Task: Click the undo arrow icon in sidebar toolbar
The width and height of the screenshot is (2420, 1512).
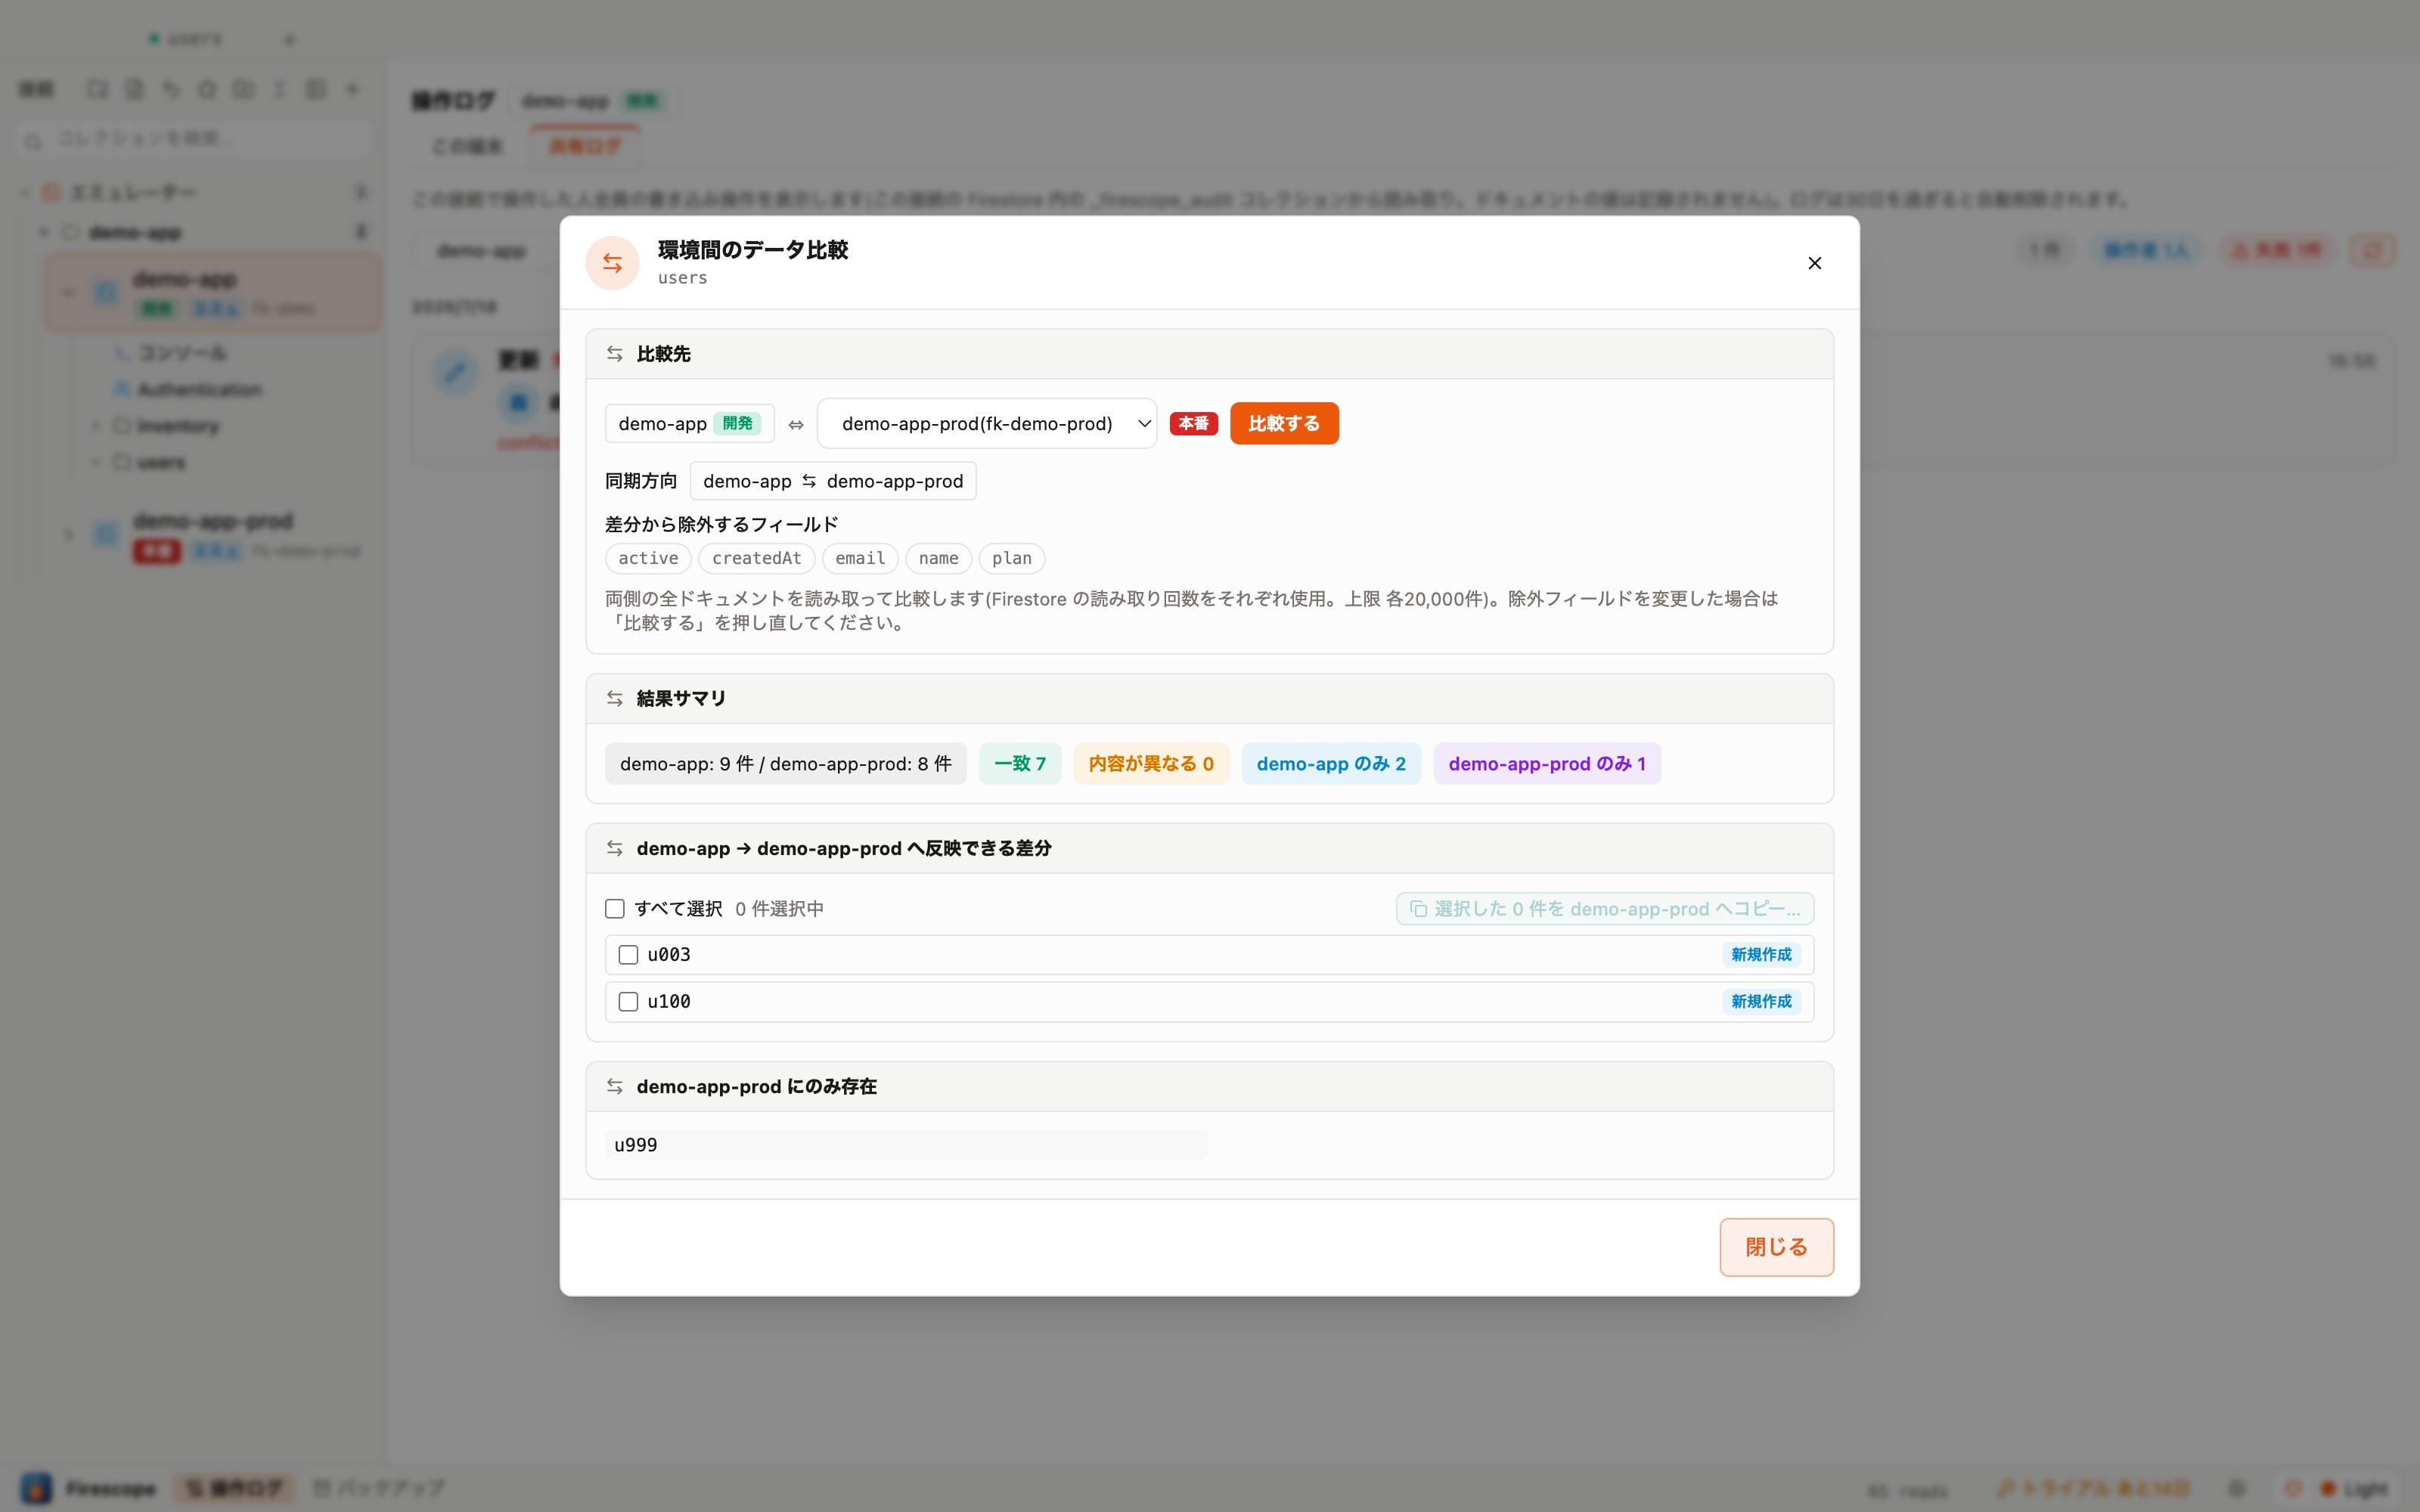Action: tap(171, 90)
